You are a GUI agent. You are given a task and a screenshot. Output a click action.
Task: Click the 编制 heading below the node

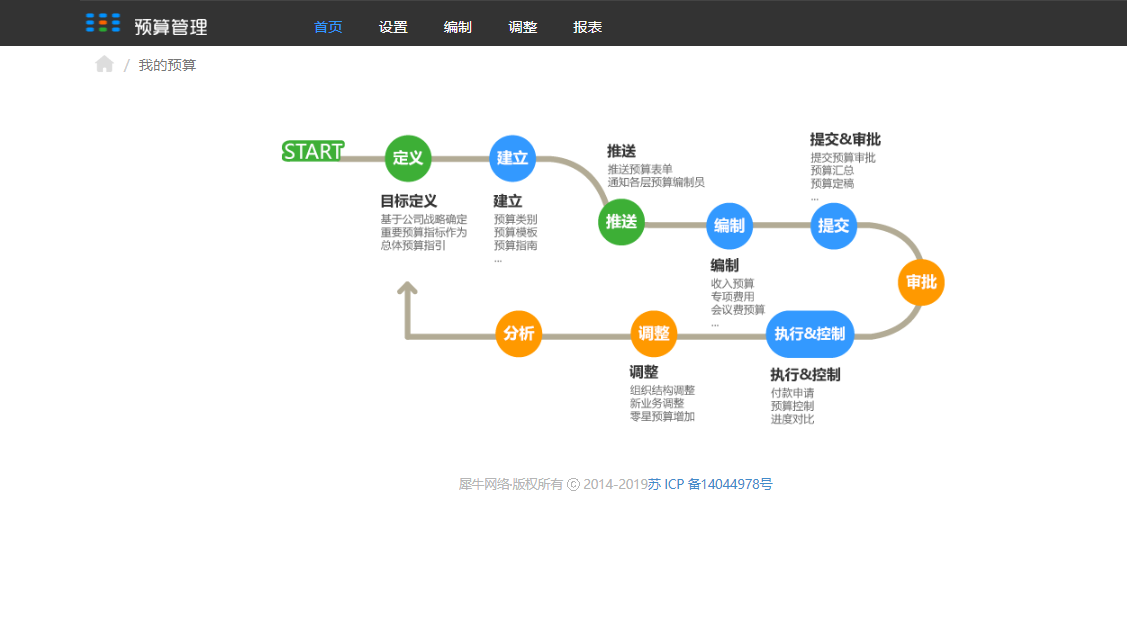[x=724, y=265]
